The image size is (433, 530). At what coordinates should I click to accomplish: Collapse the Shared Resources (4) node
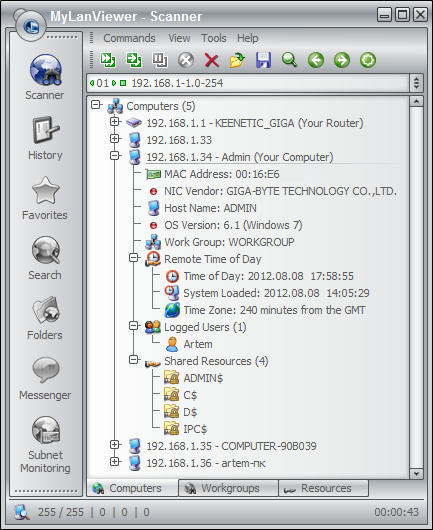click(134, 360)
